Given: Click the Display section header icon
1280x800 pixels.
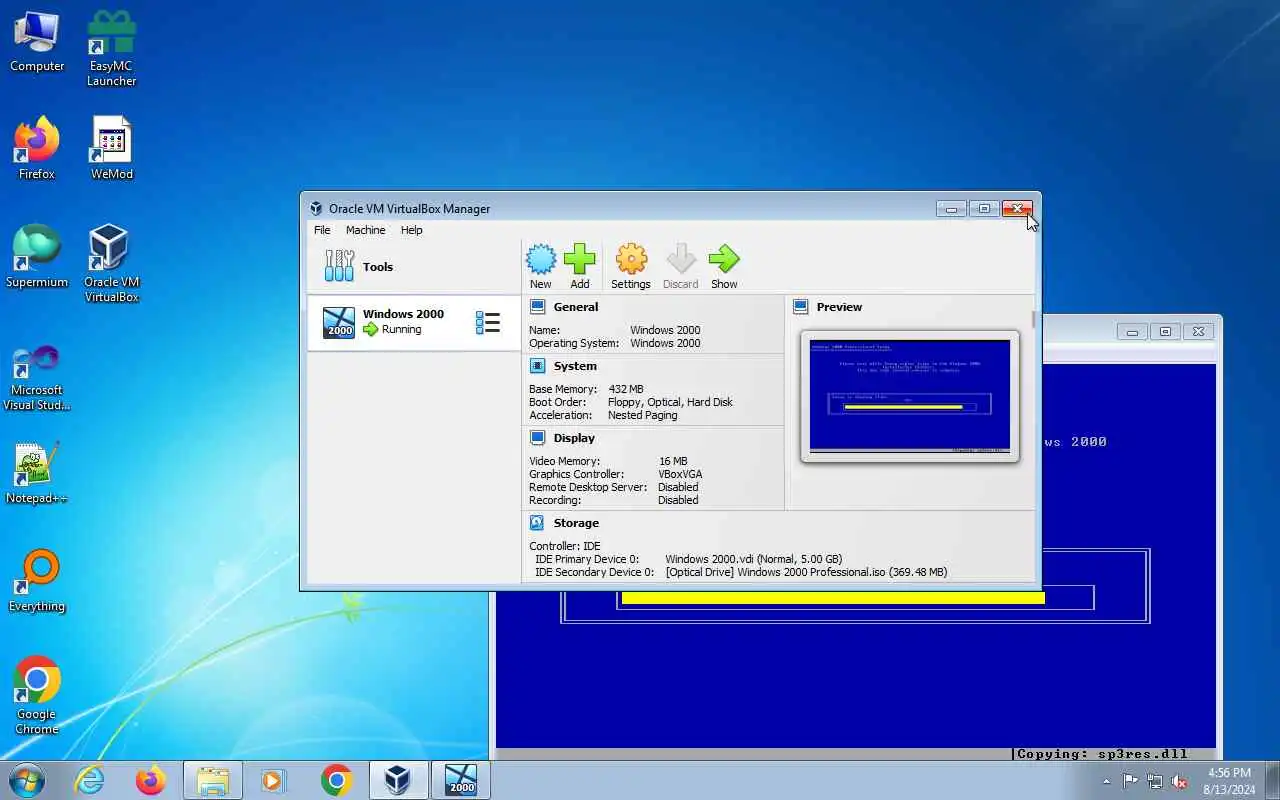Looking at the screenshot, I should [x=538, y=438].
